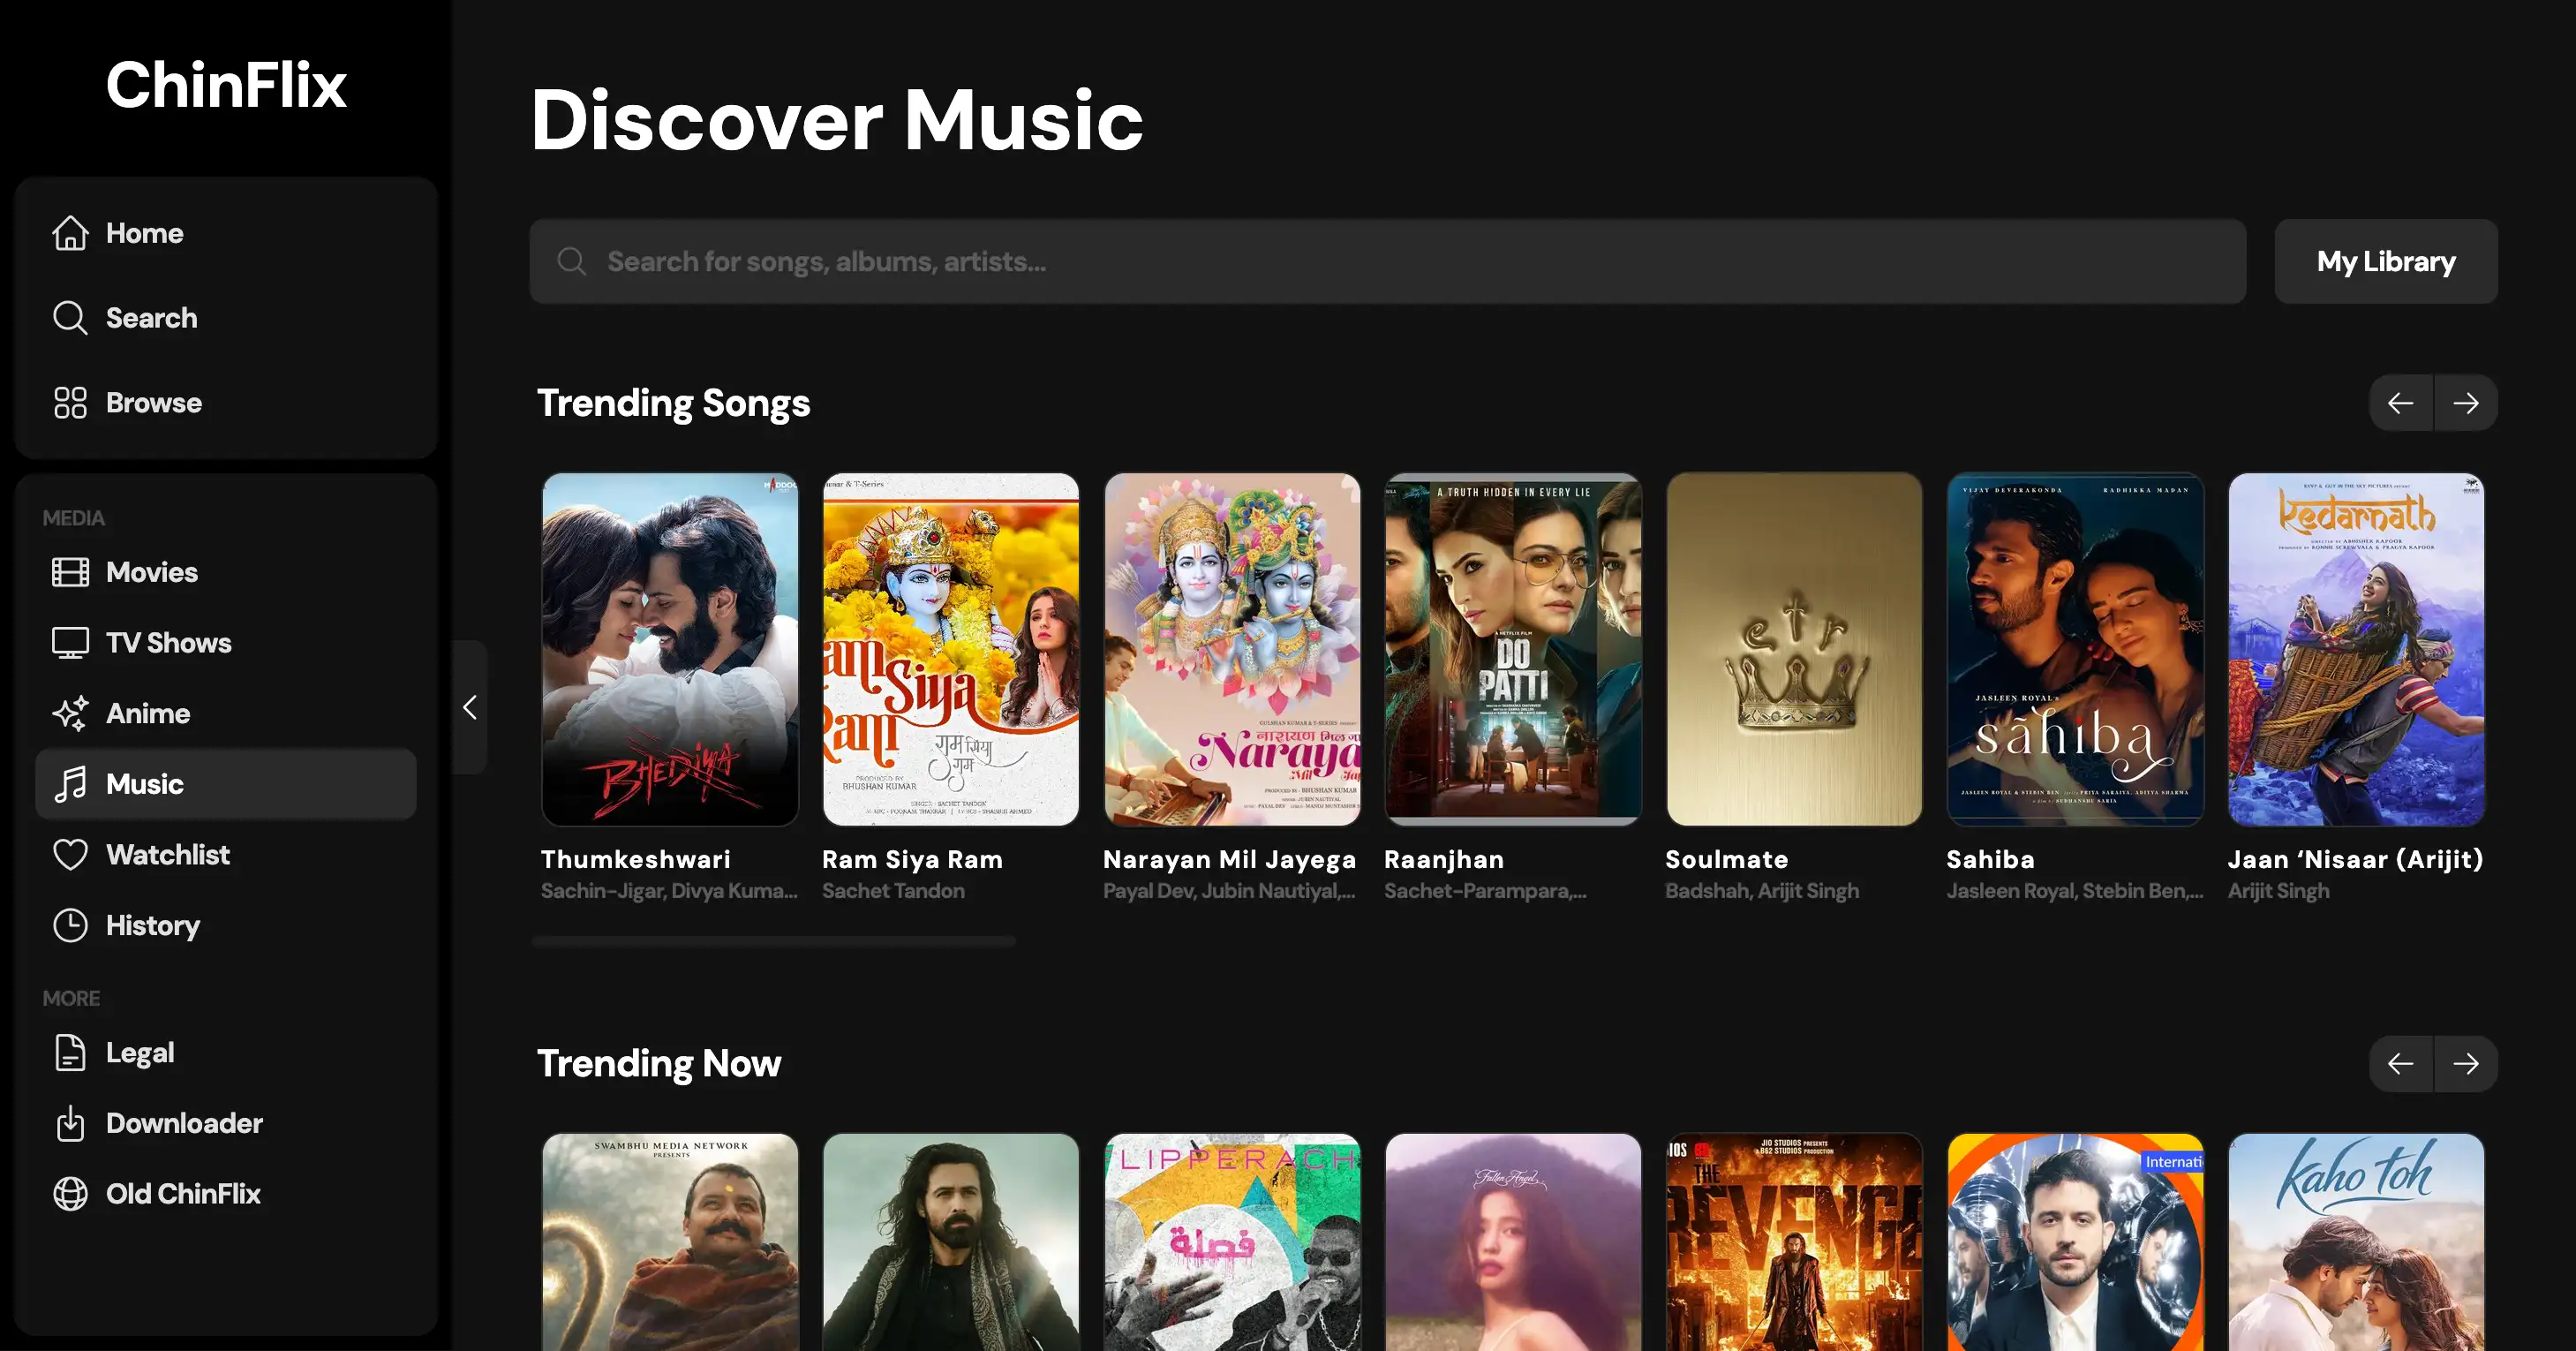This screenshot has height=1351, width=2576.
Task: Click the Soulmate title text
Action: [x=1727, y=859]
